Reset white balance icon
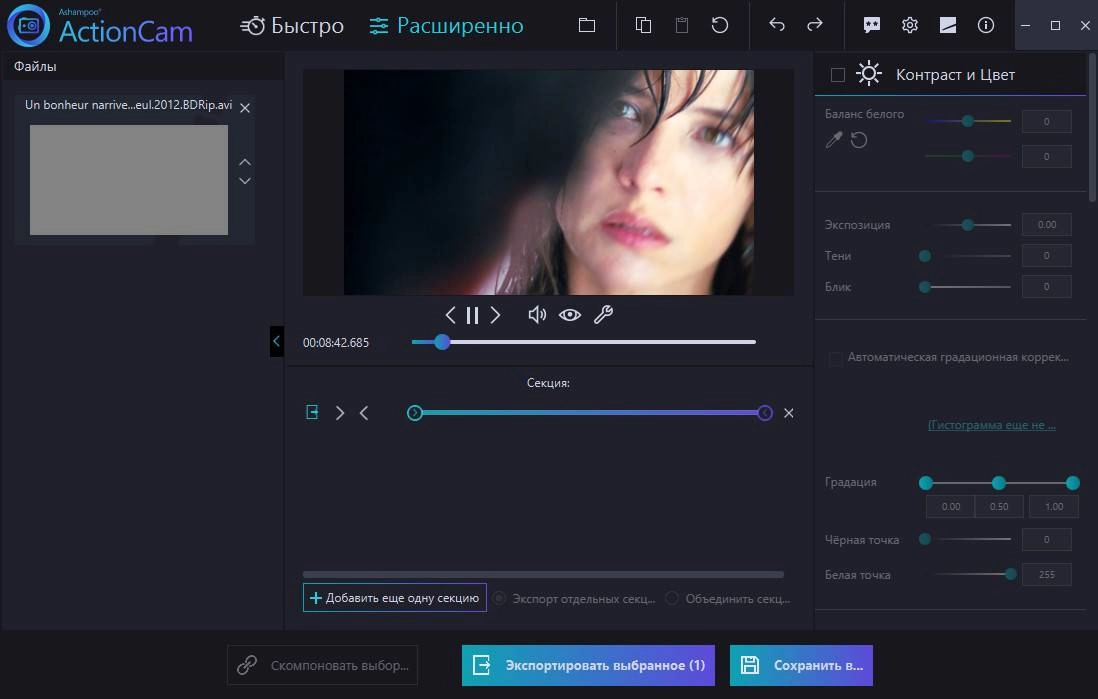Viewport: 1098px width, 699px height. (859, 140)
